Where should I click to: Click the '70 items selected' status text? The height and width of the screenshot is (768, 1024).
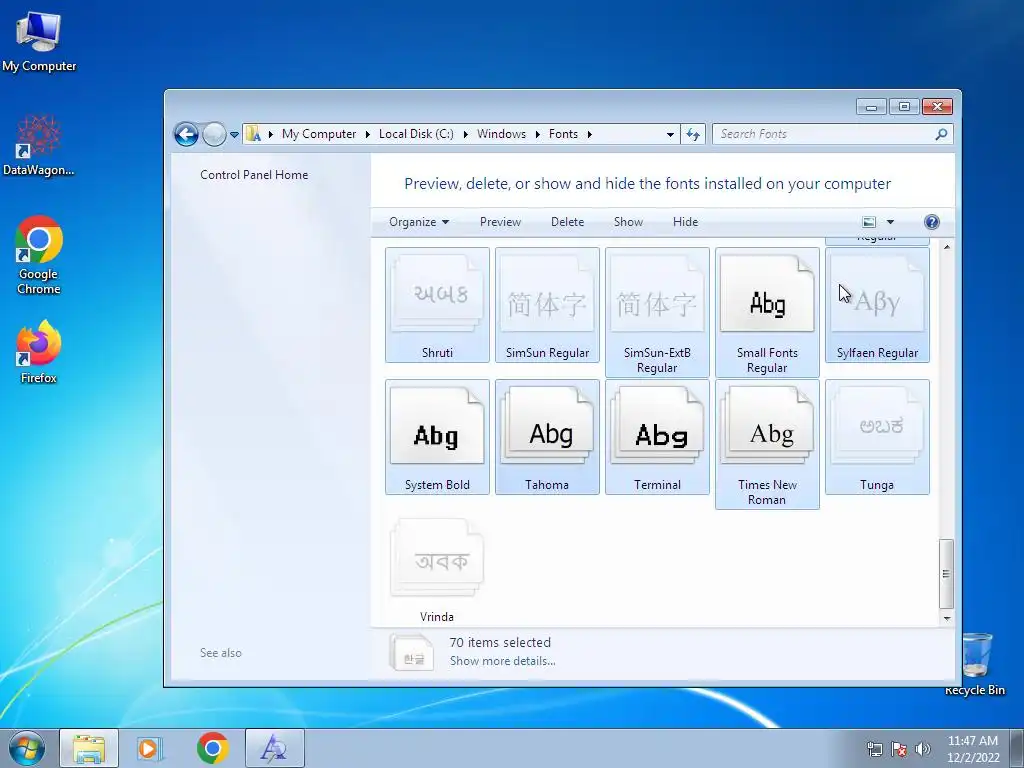click(500, 643)
